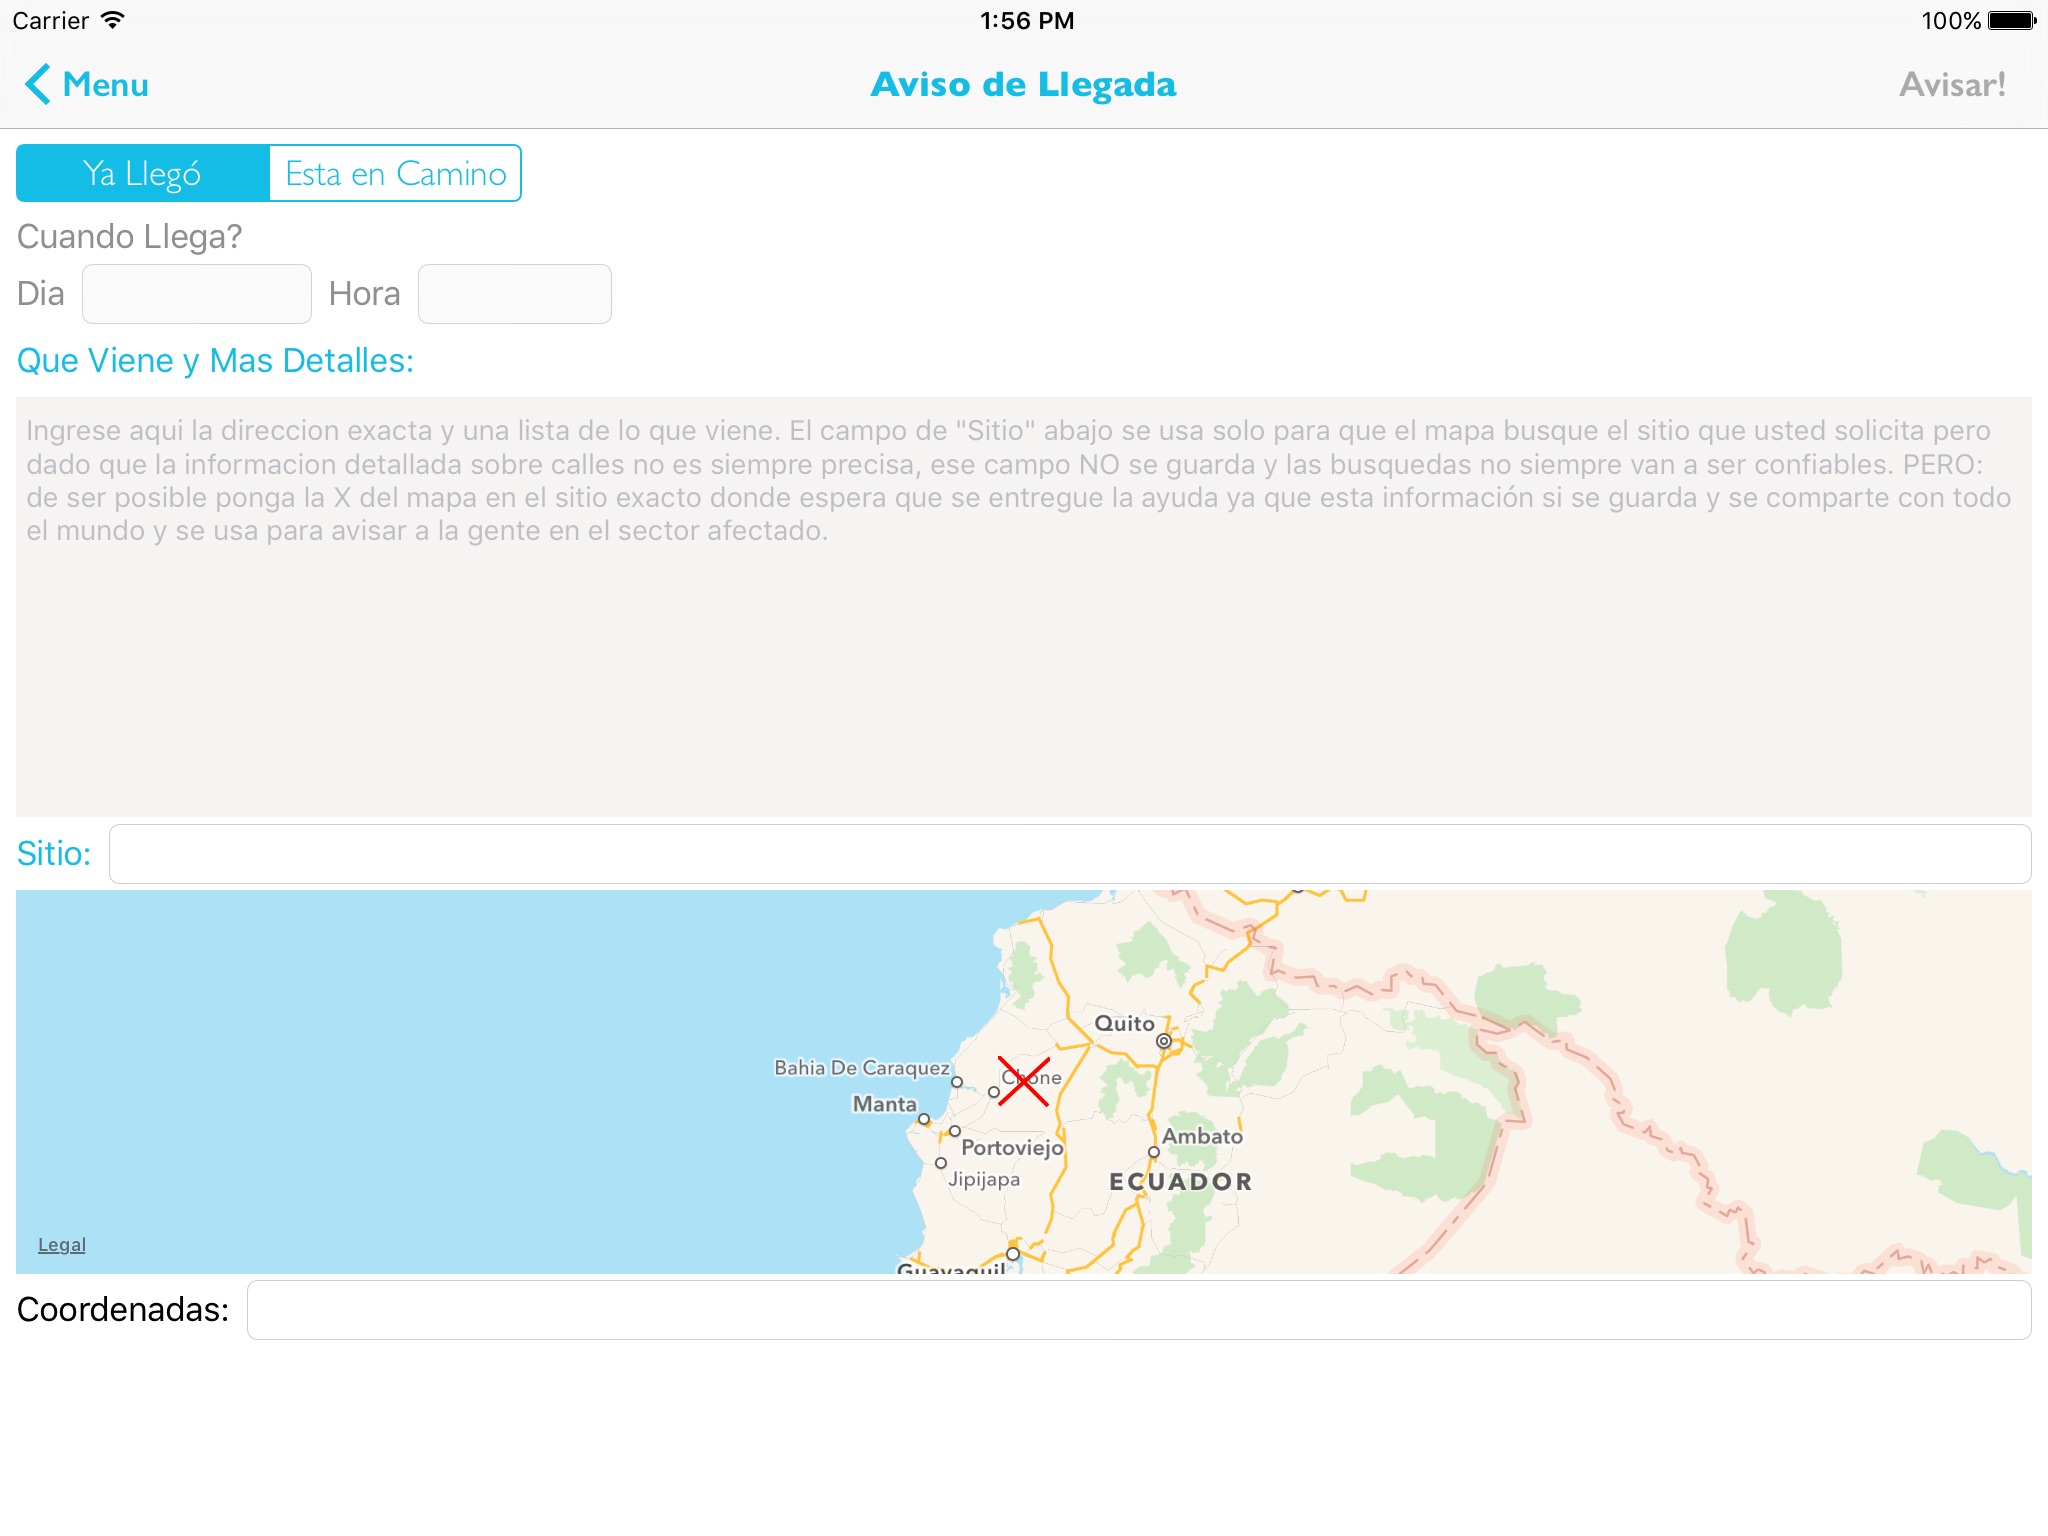Click the Ambato city dot on map
Screen dimensions: 2048x1536
1153,1152
